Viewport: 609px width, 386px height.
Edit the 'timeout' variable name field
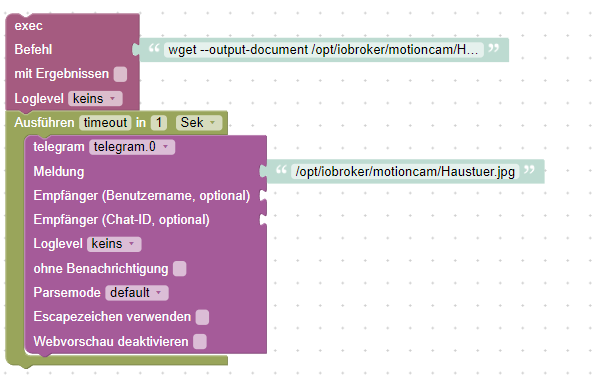[x=105, y=123]
